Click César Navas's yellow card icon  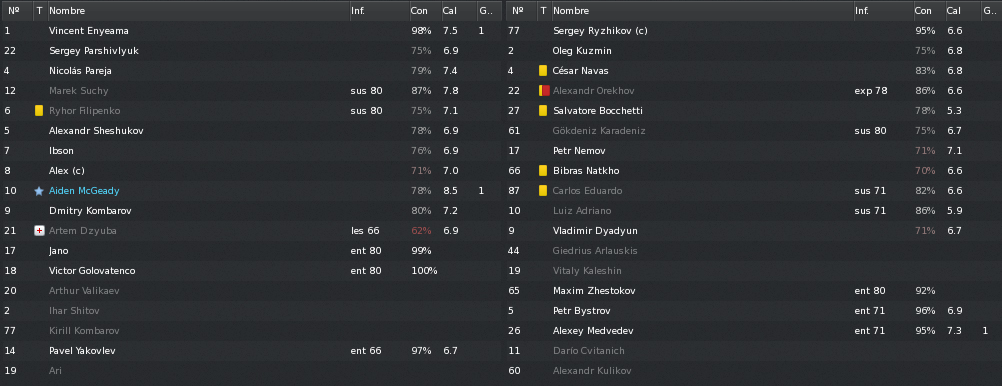[543, 70]
